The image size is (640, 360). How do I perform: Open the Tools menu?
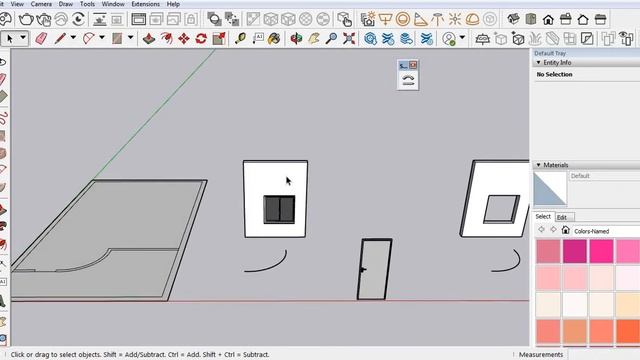[x=87, y=4]
